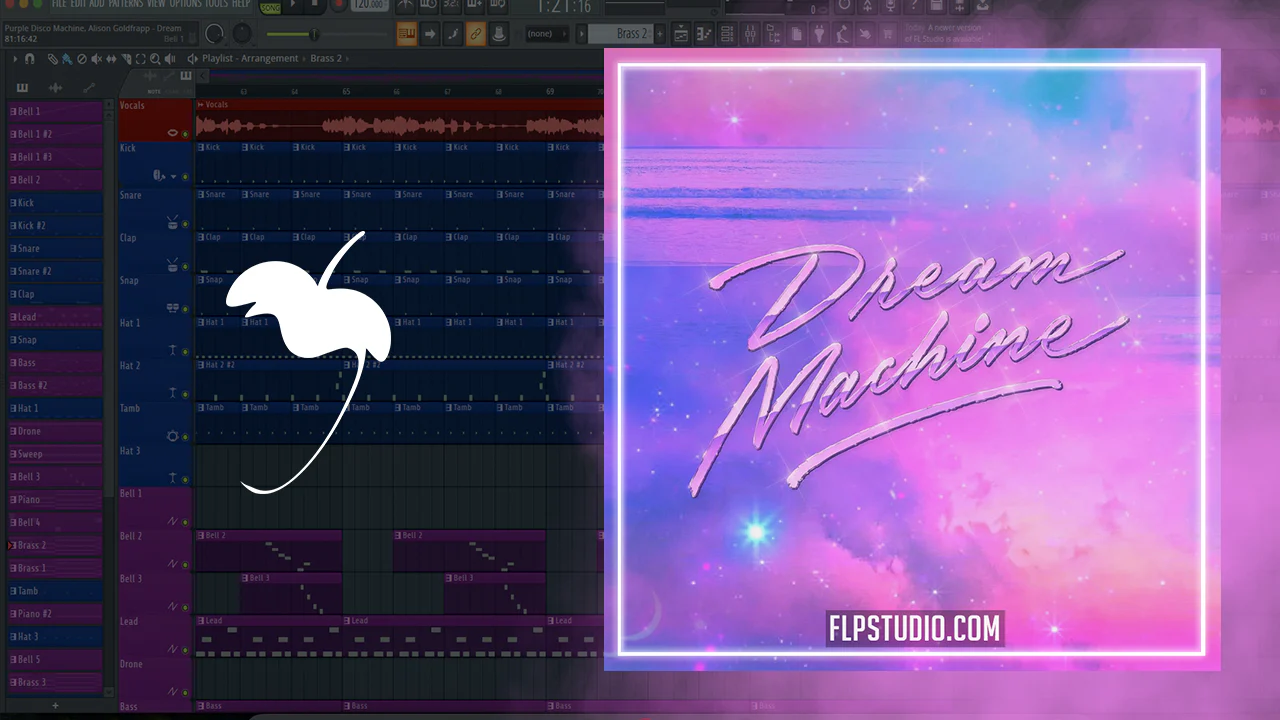
Task: Click the Stop transport button
Action: tap(316, 5)
